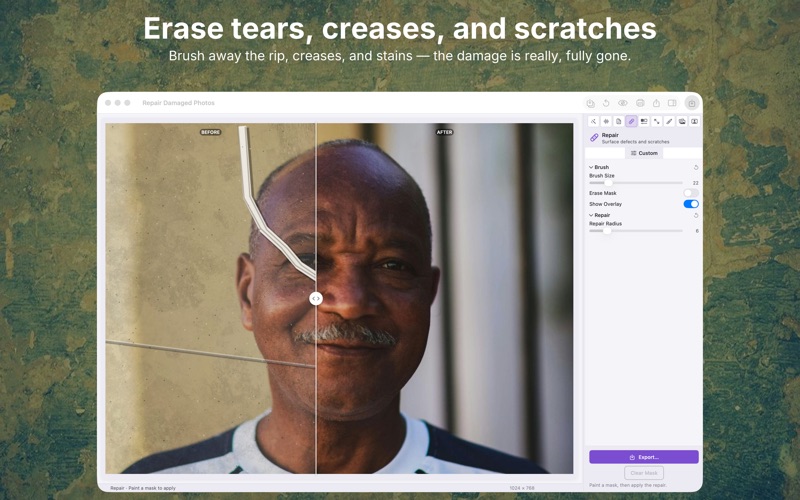Click the Brush Size value 22
Image resolution: width=800 pixels, height=500 pixels.
(695, 183)
